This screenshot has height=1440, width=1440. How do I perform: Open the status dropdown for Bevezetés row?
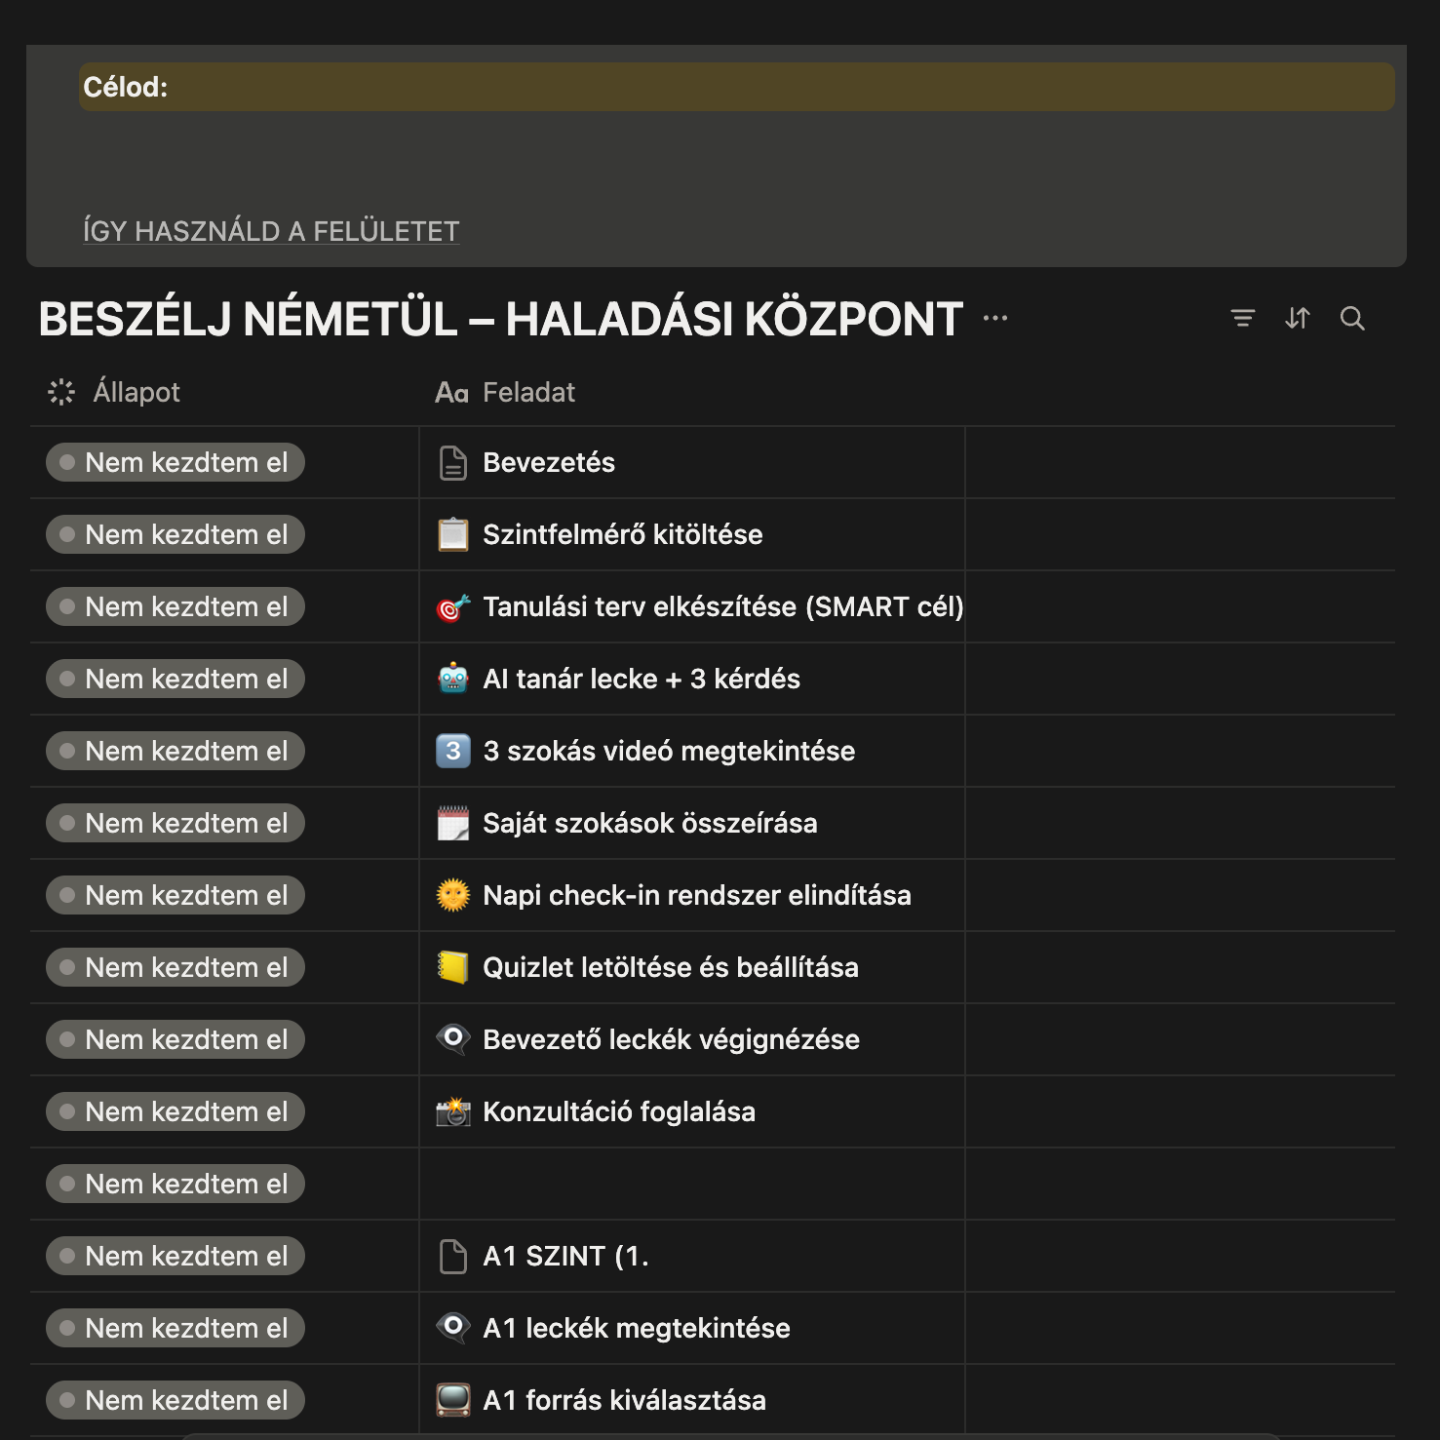175,463
